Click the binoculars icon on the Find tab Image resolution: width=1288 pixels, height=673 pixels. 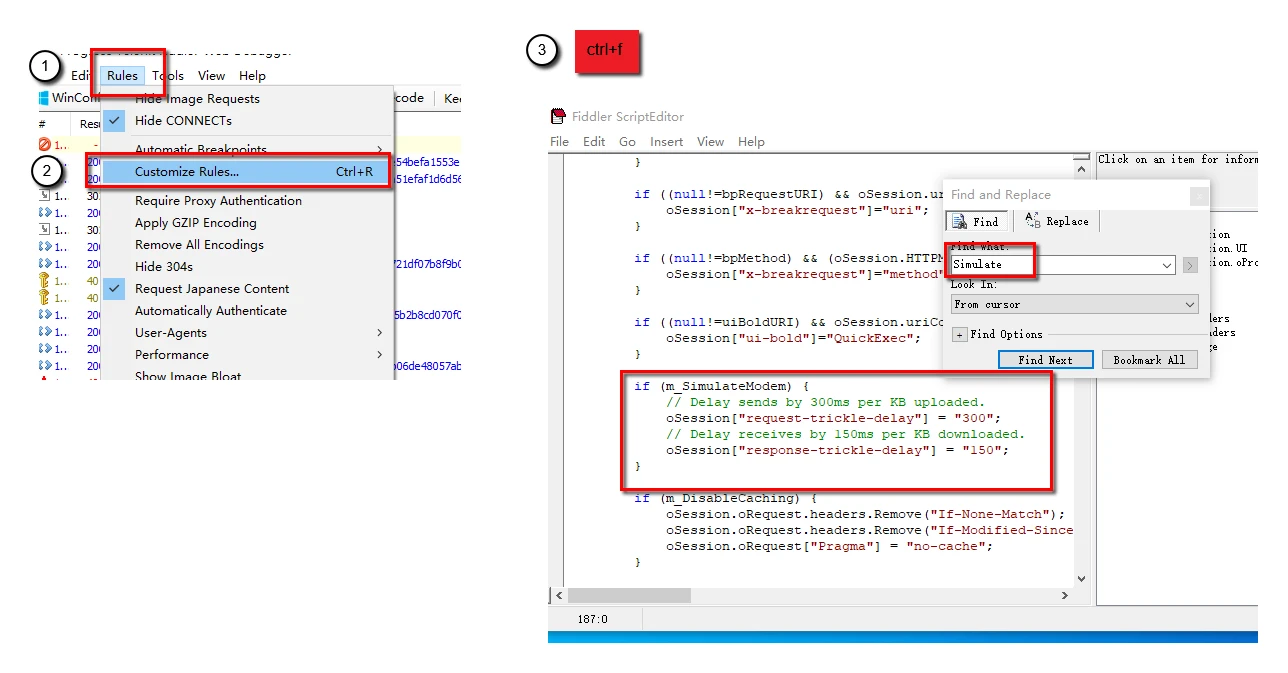point(958,222)
